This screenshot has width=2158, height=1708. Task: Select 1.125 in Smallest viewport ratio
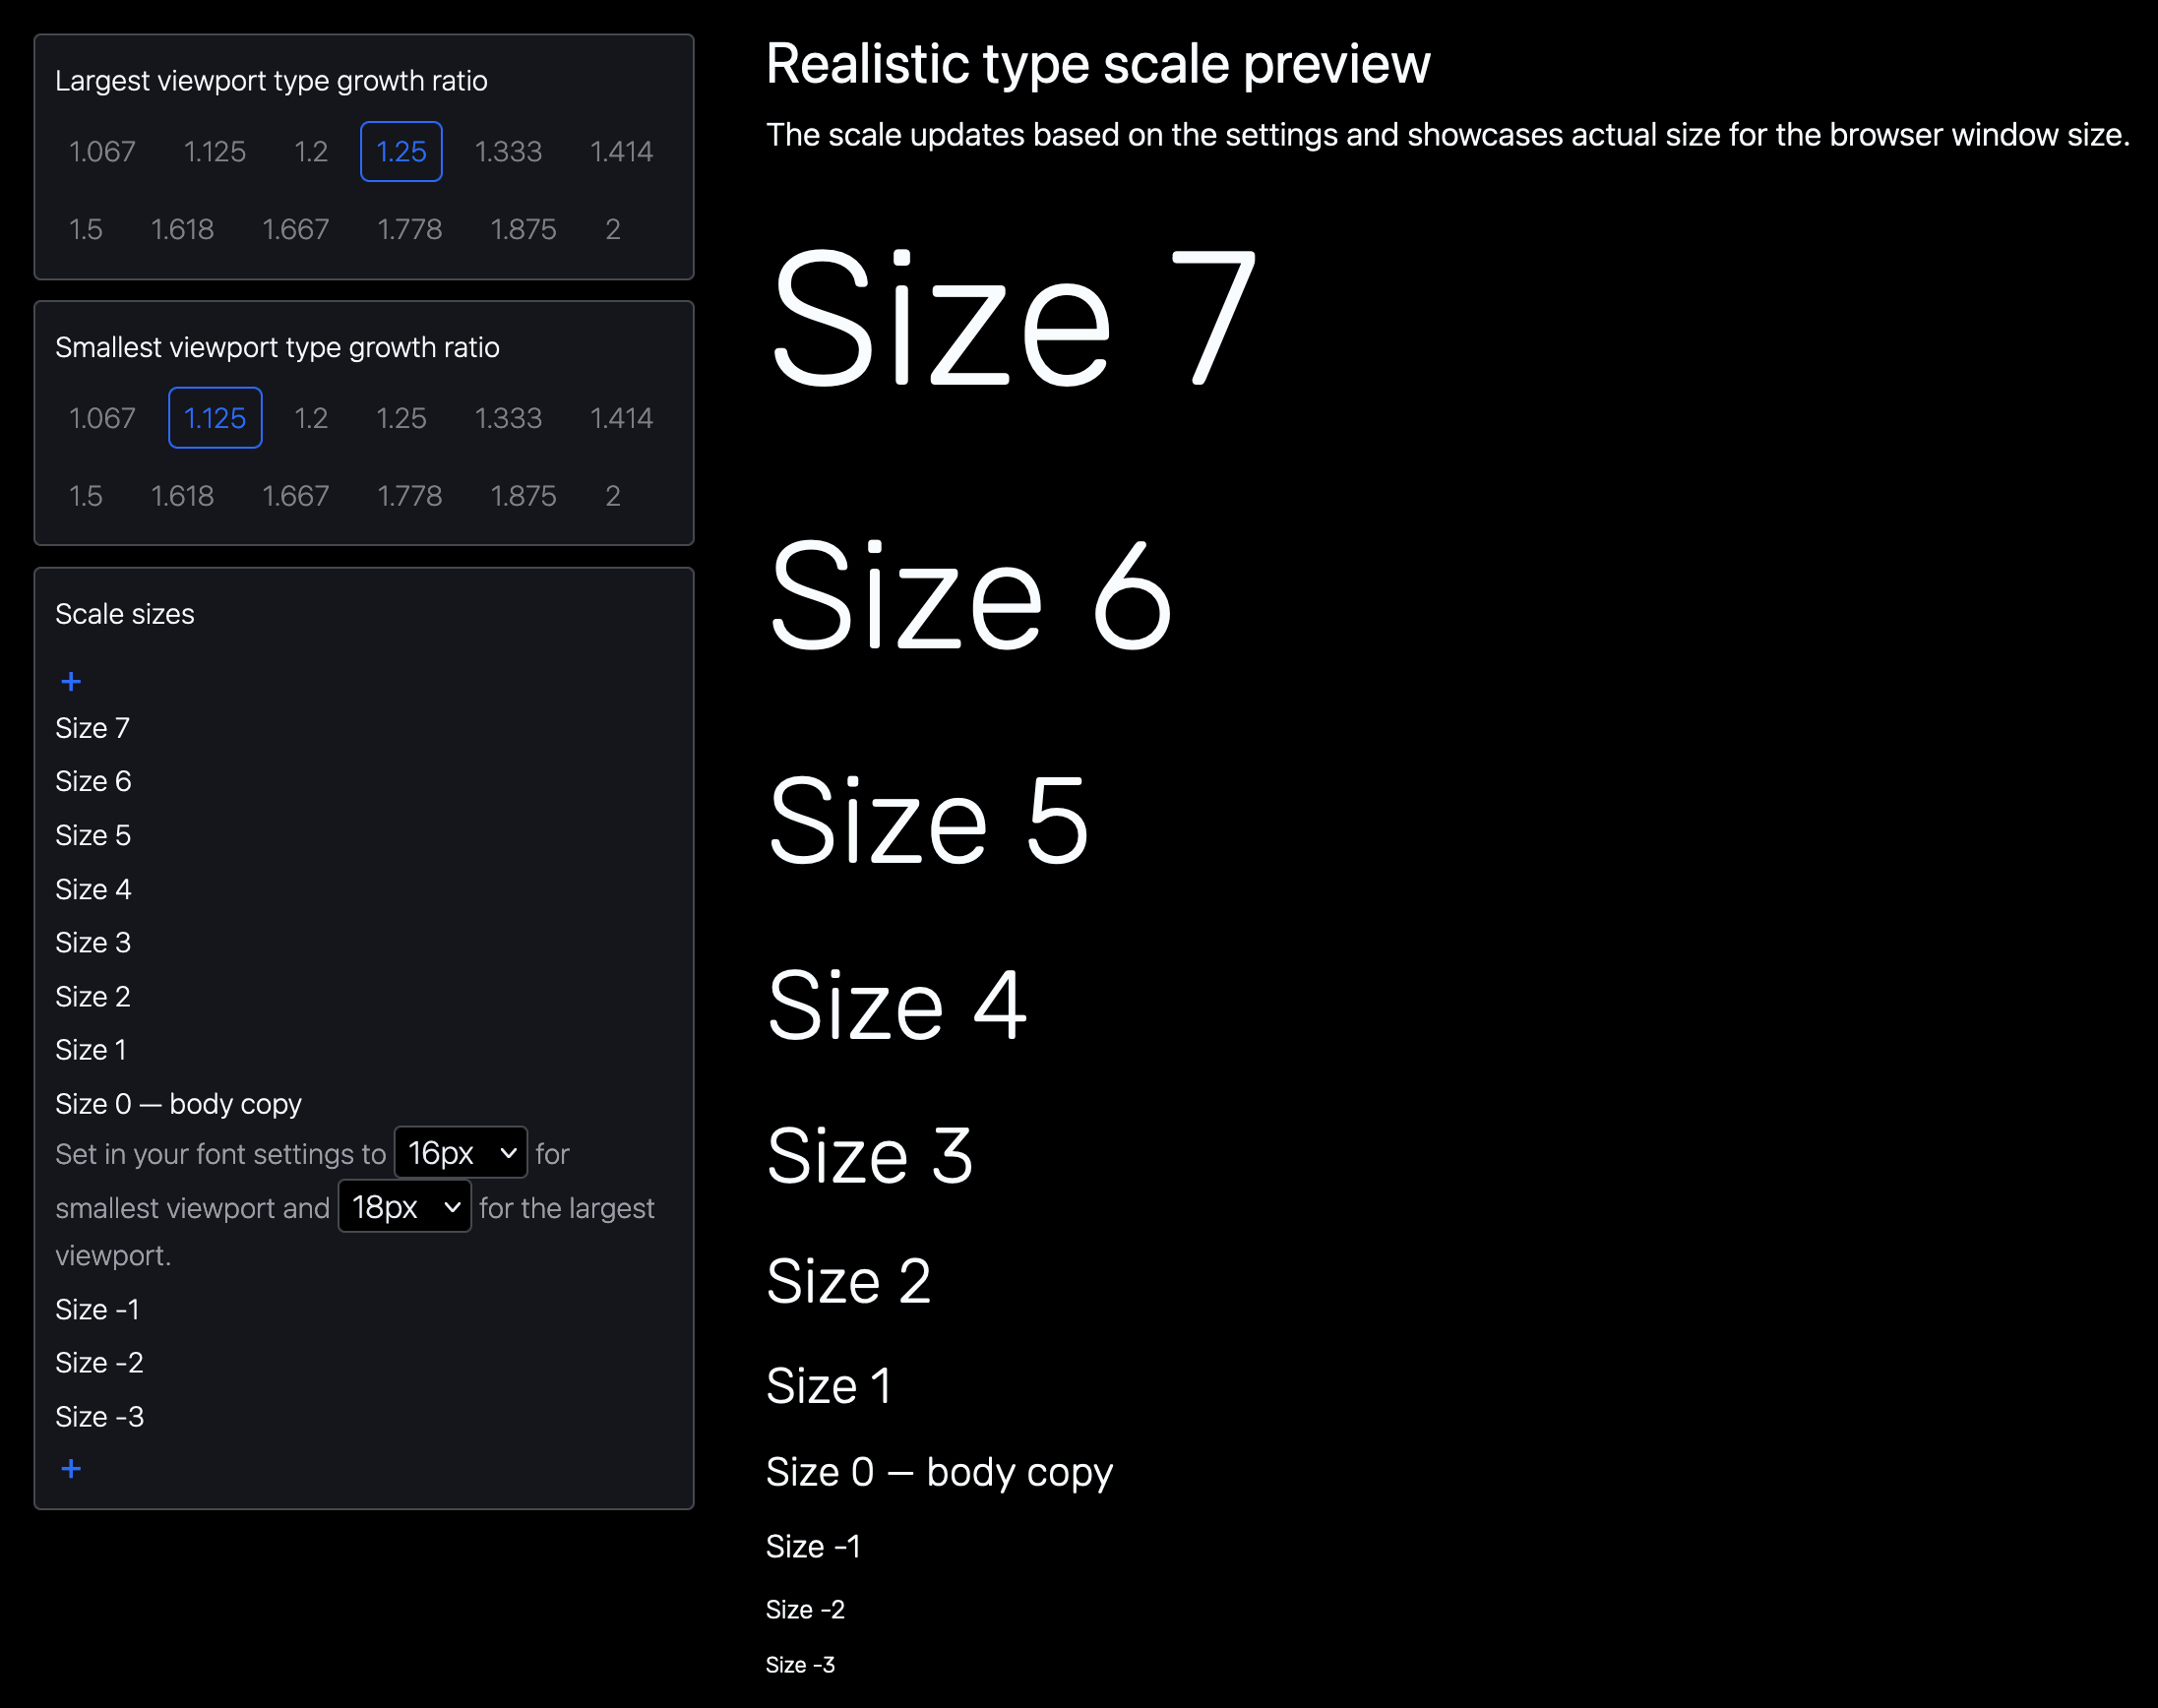click(x=215, y=418)
